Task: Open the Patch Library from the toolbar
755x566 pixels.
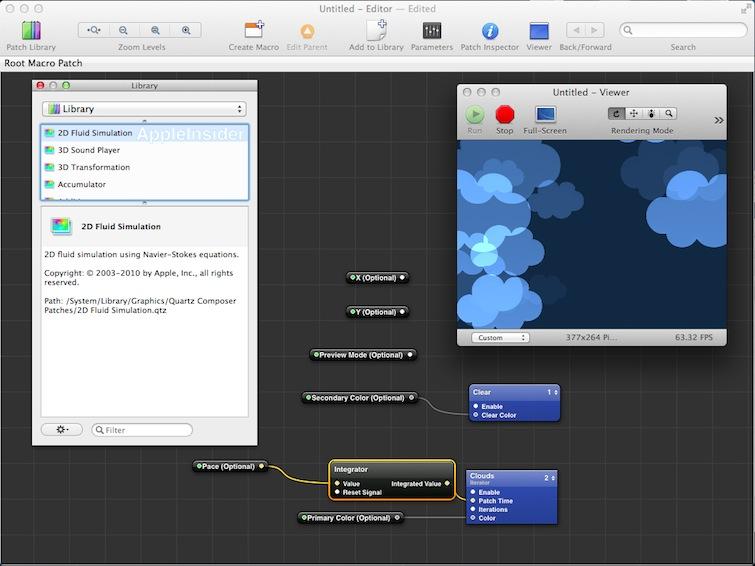Action: pyautogui.click(x=30, y=31)
